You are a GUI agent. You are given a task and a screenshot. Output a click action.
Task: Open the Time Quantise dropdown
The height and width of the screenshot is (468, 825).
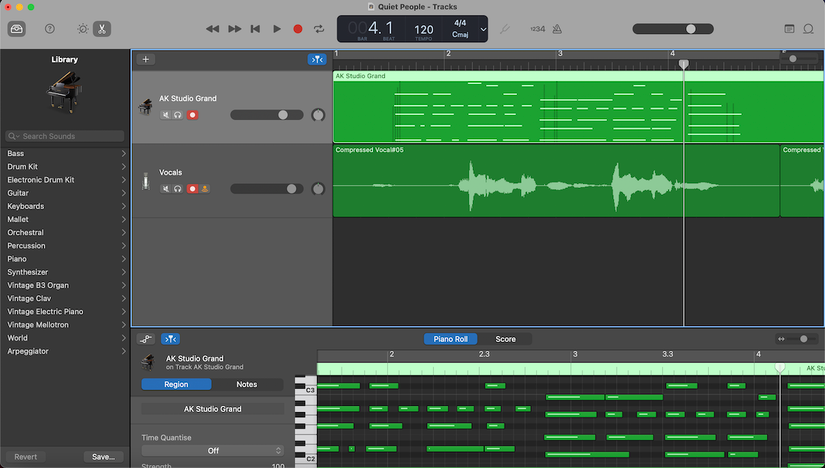coord(213,451)
